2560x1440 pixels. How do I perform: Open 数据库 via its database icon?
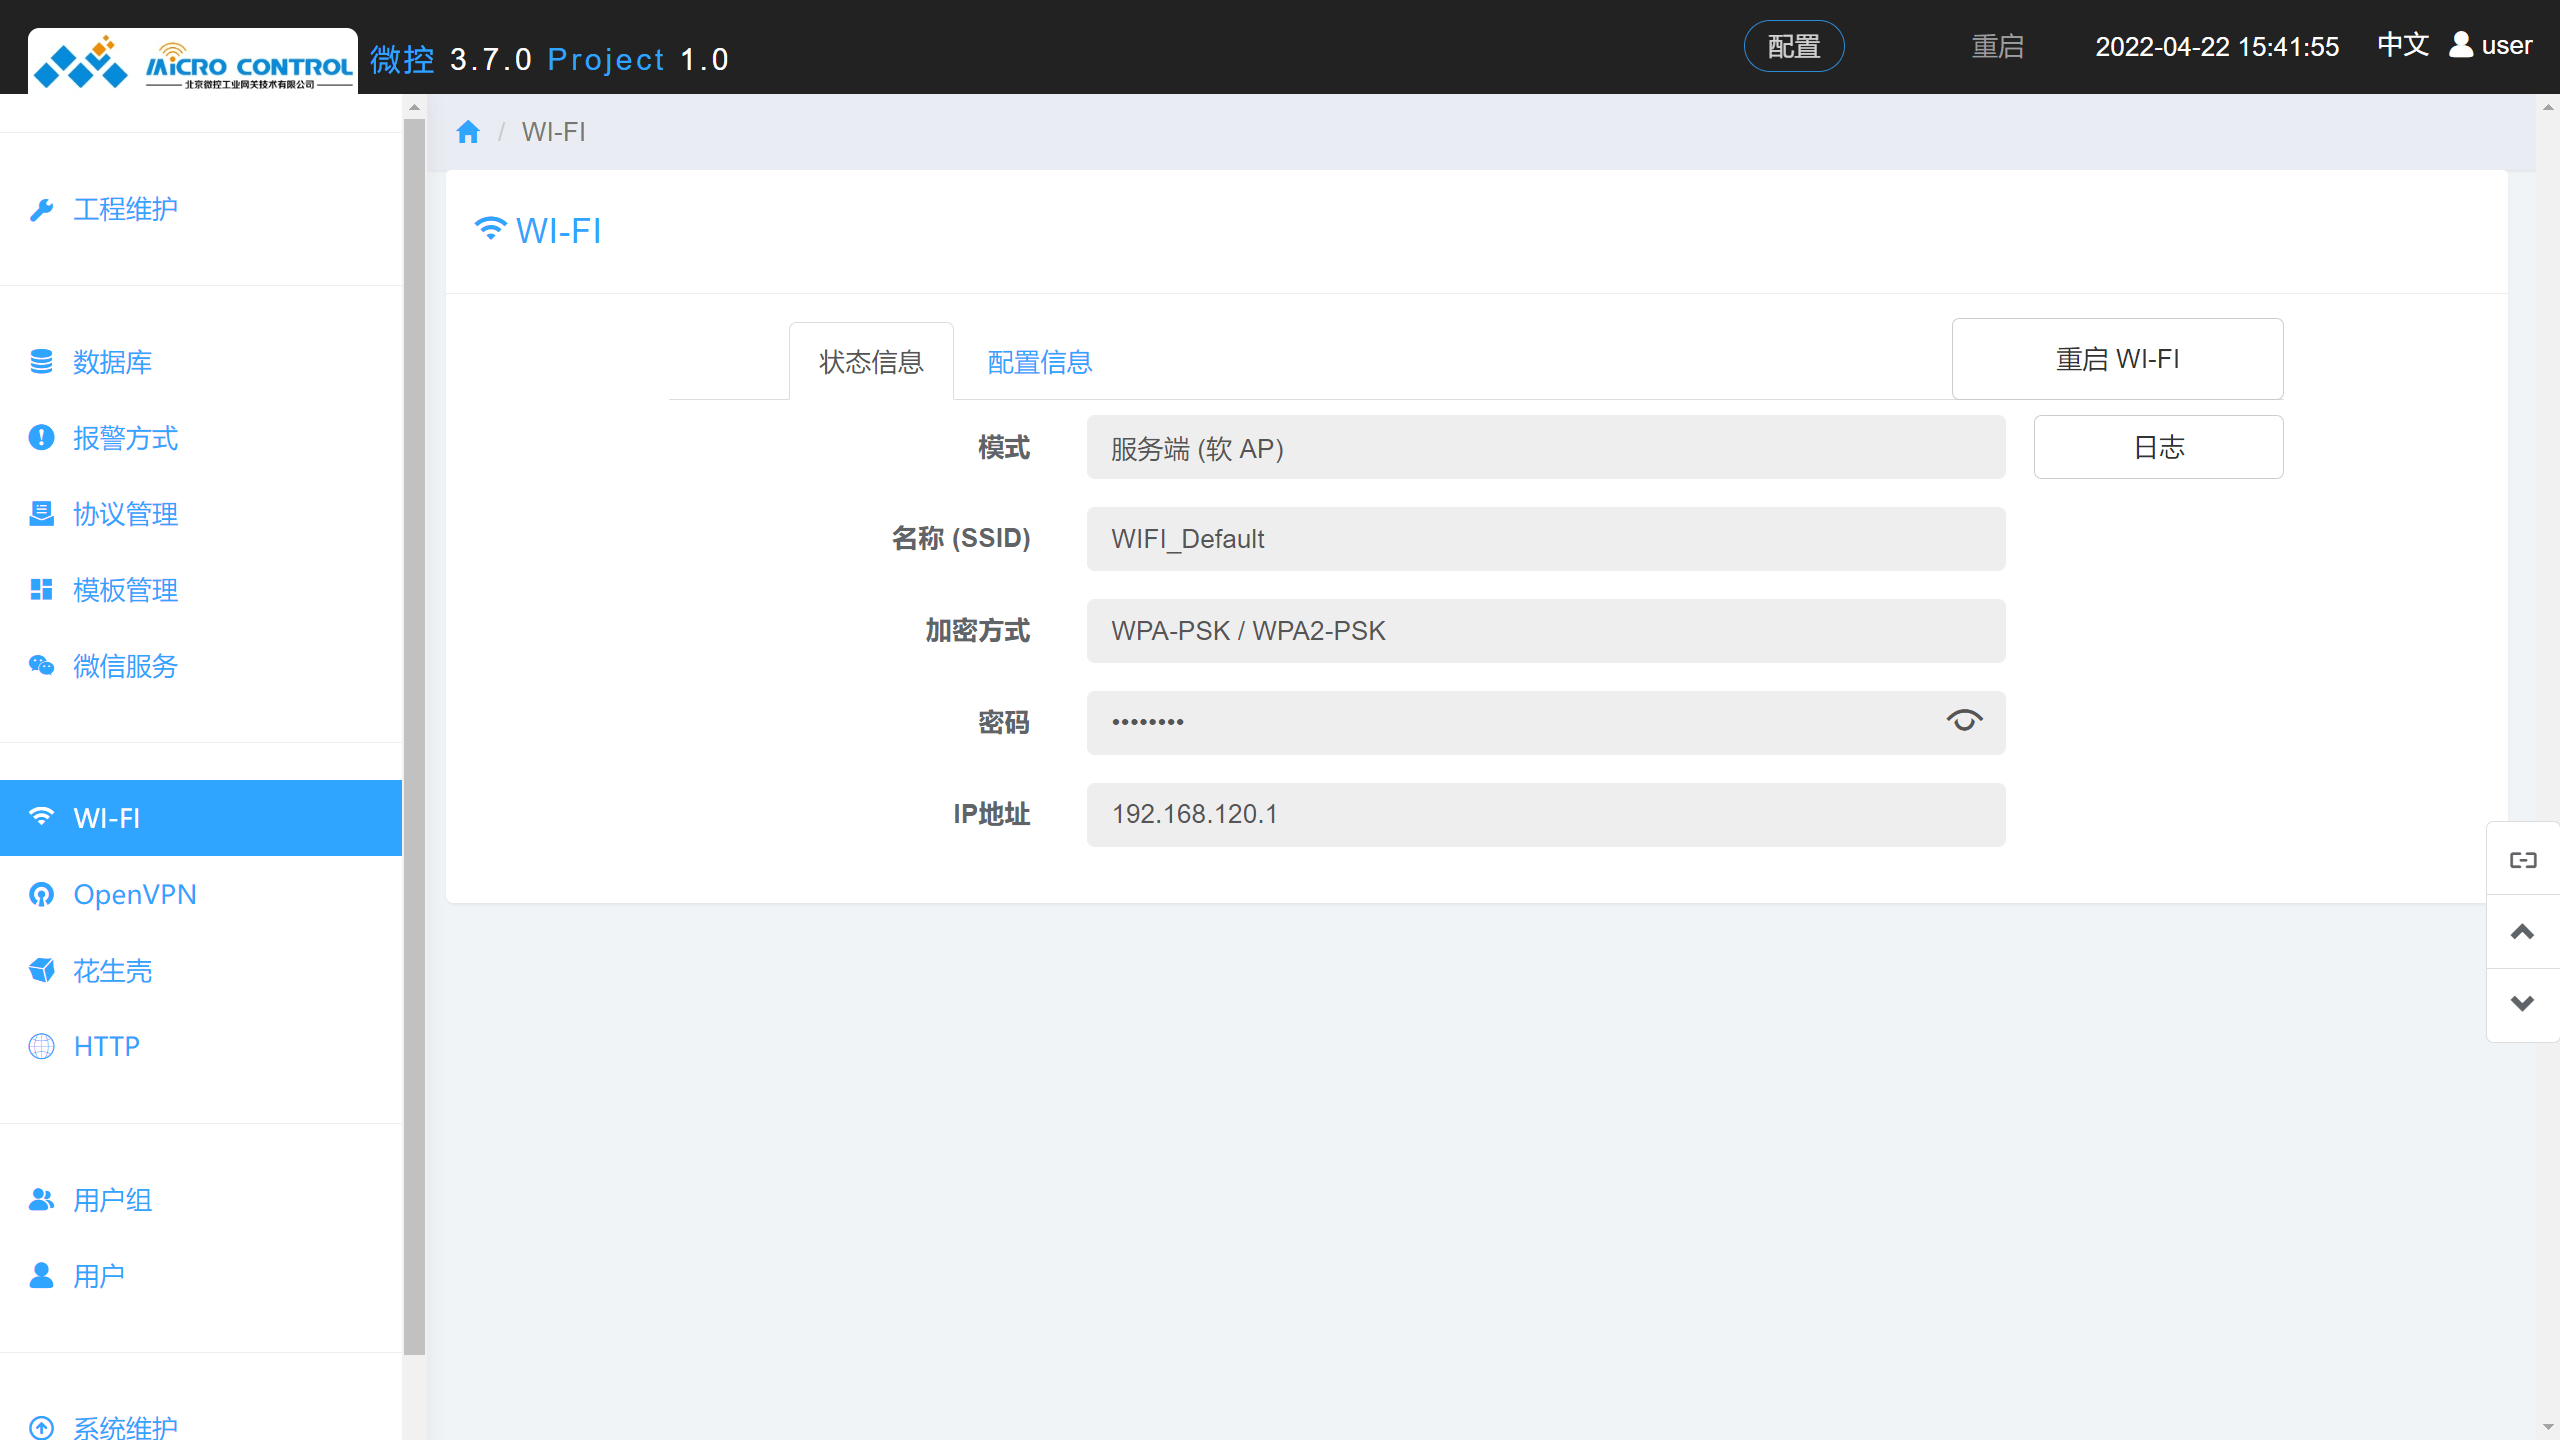point(41,362)
